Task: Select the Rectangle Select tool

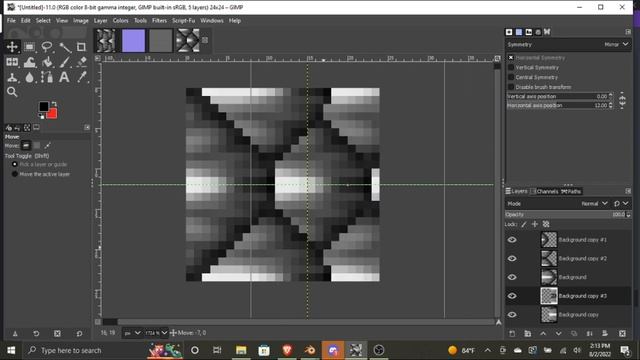Action: click(x=29, y=47)
